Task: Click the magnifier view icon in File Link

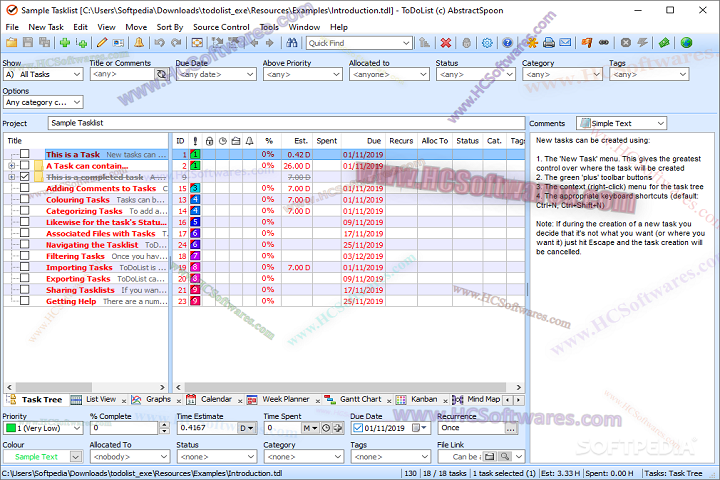Action: click(505, 457)
